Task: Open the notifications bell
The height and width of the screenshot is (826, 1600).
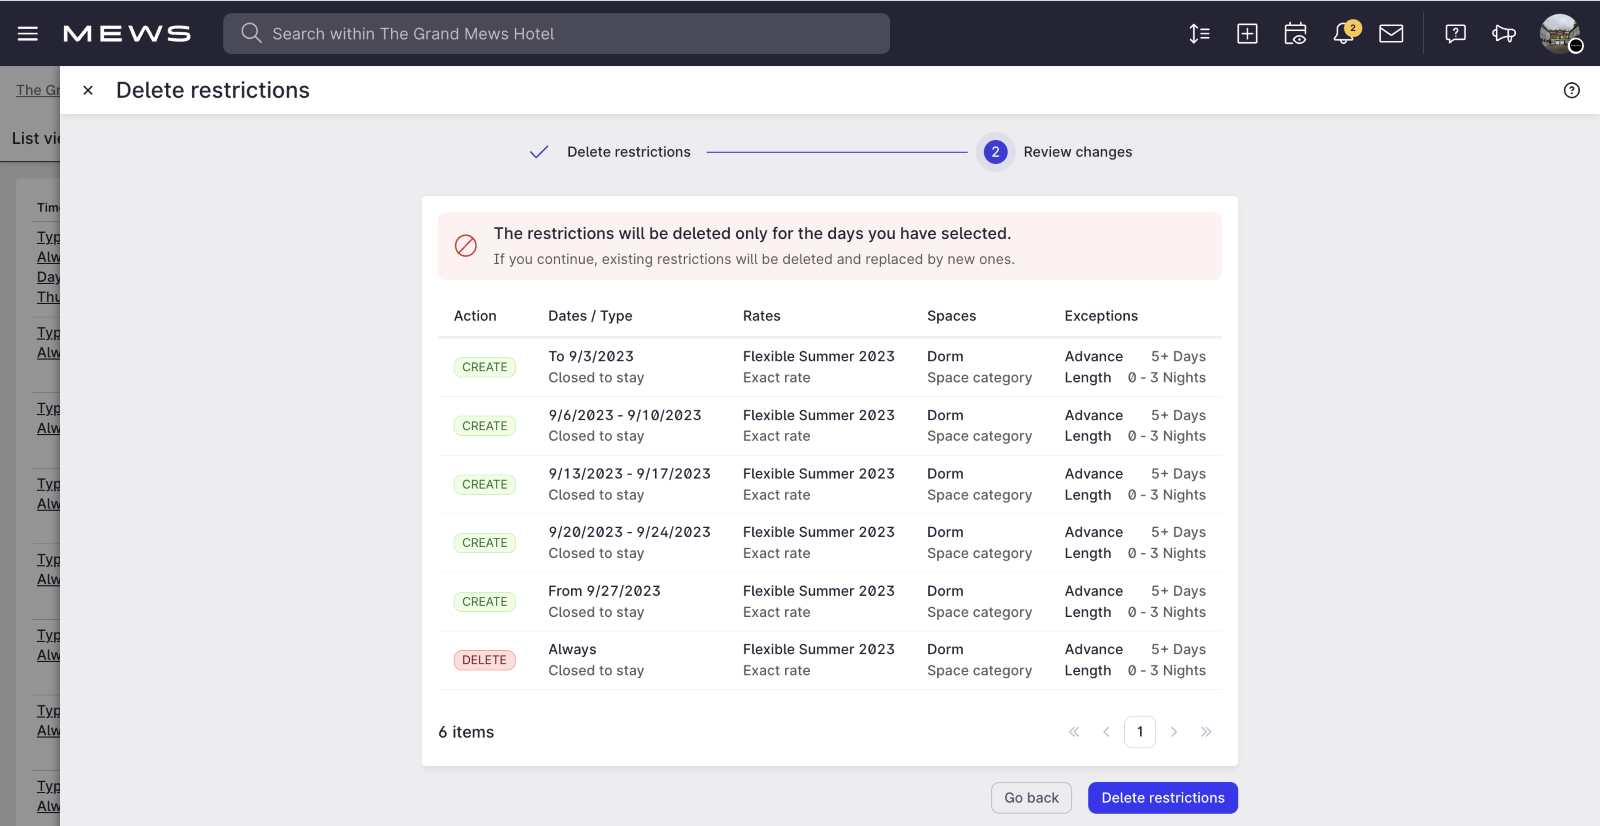Action: tap(1344, 34)
